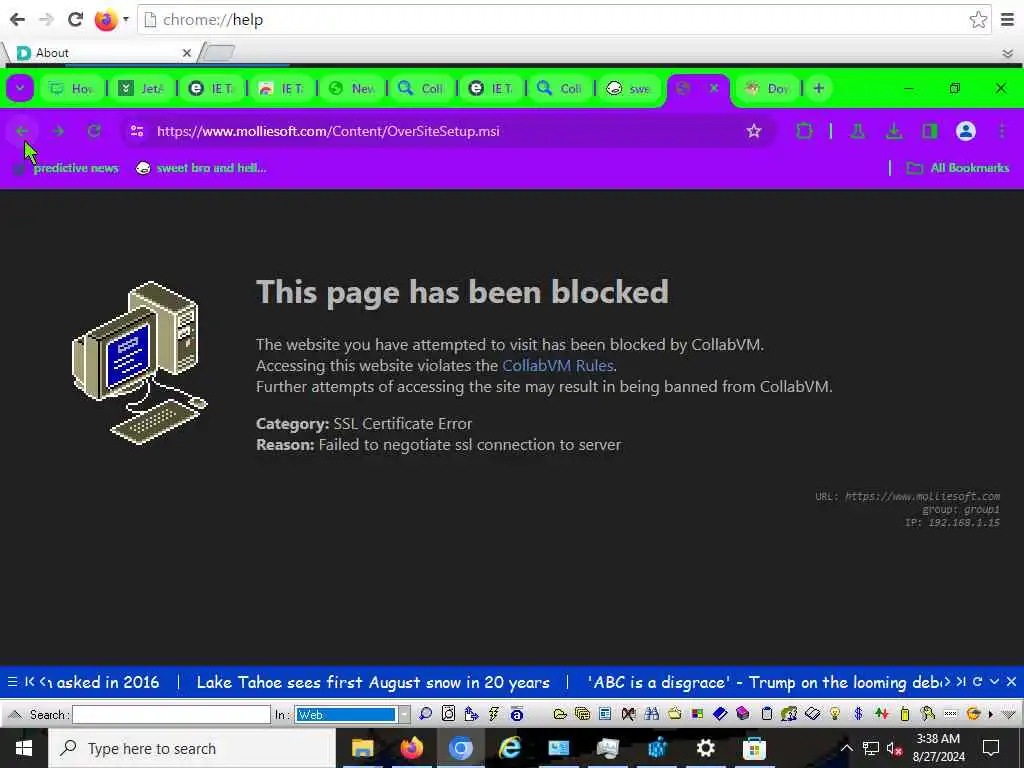
Task: Click the molliesoft URL in the purple address bar
Action: pyautogui.click(x=328, y=131)
